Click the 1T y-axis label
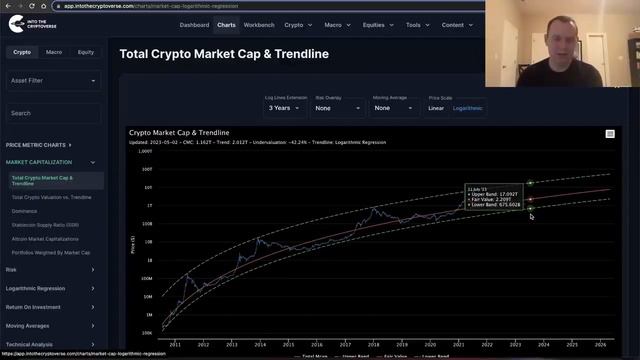The width and height of the screenshot is (640, 360). (x=149, y=206)
